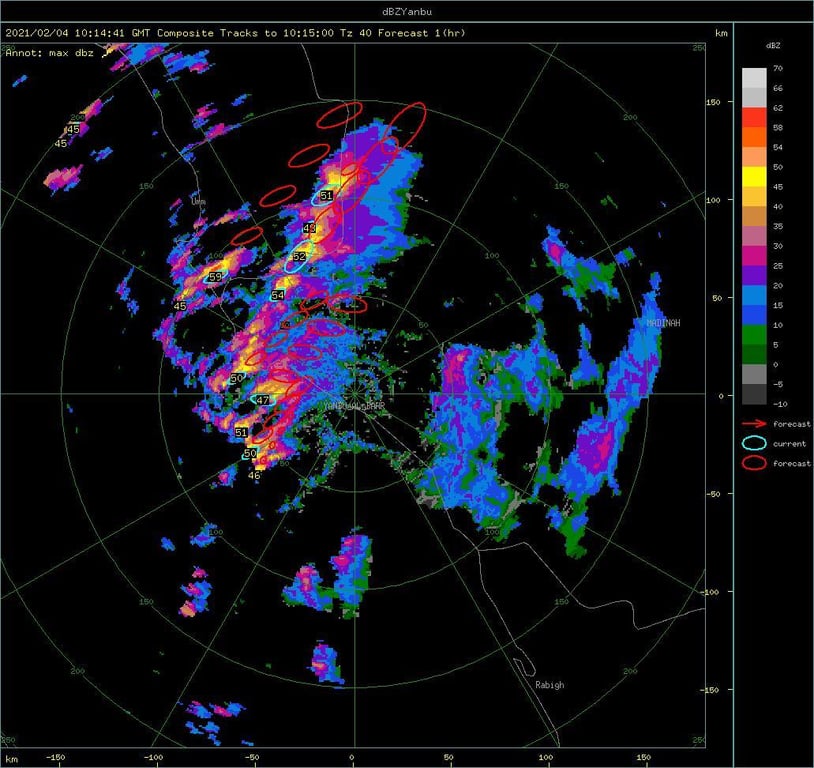Click the storm label 52
Screen dimensions: 814x768
pyautogui.click(x=300, y=256)
